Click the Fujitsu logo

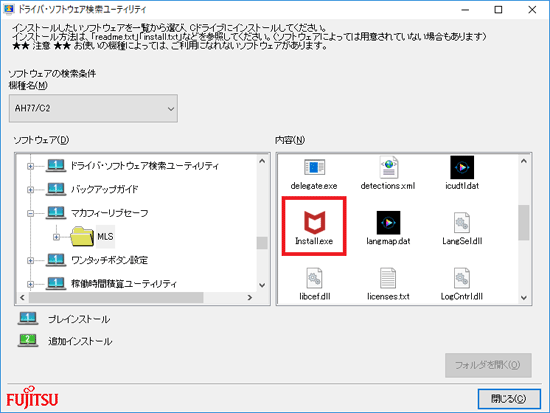[x=32, y=398]
